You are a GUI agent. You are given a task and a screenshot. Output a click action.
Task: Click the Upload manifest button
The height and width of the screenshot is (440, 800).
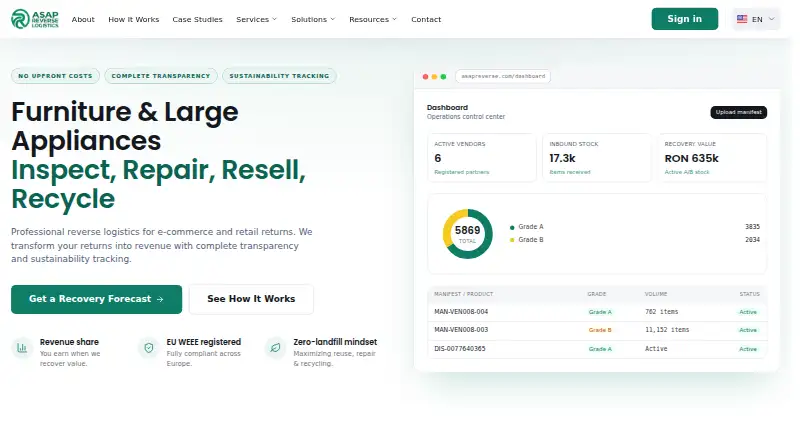(738, 112)
